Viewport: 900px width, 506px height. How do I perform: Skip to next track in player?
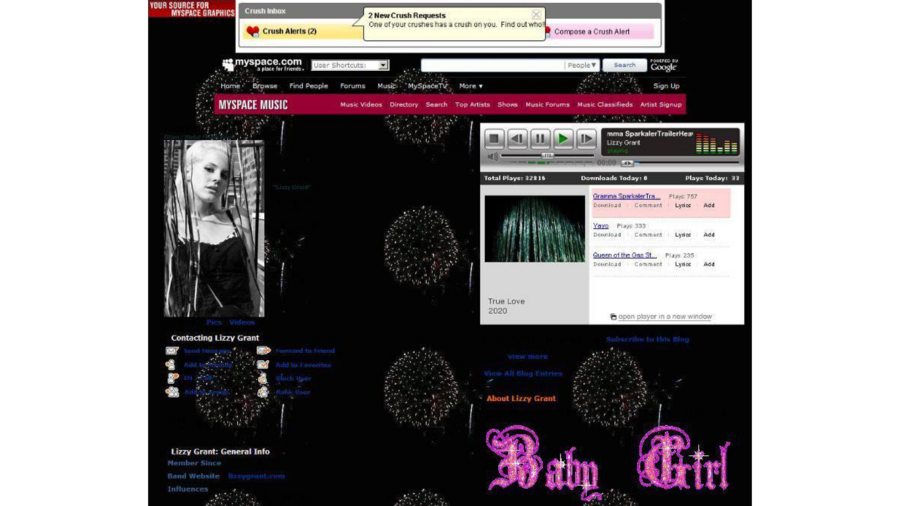[585, 138]
